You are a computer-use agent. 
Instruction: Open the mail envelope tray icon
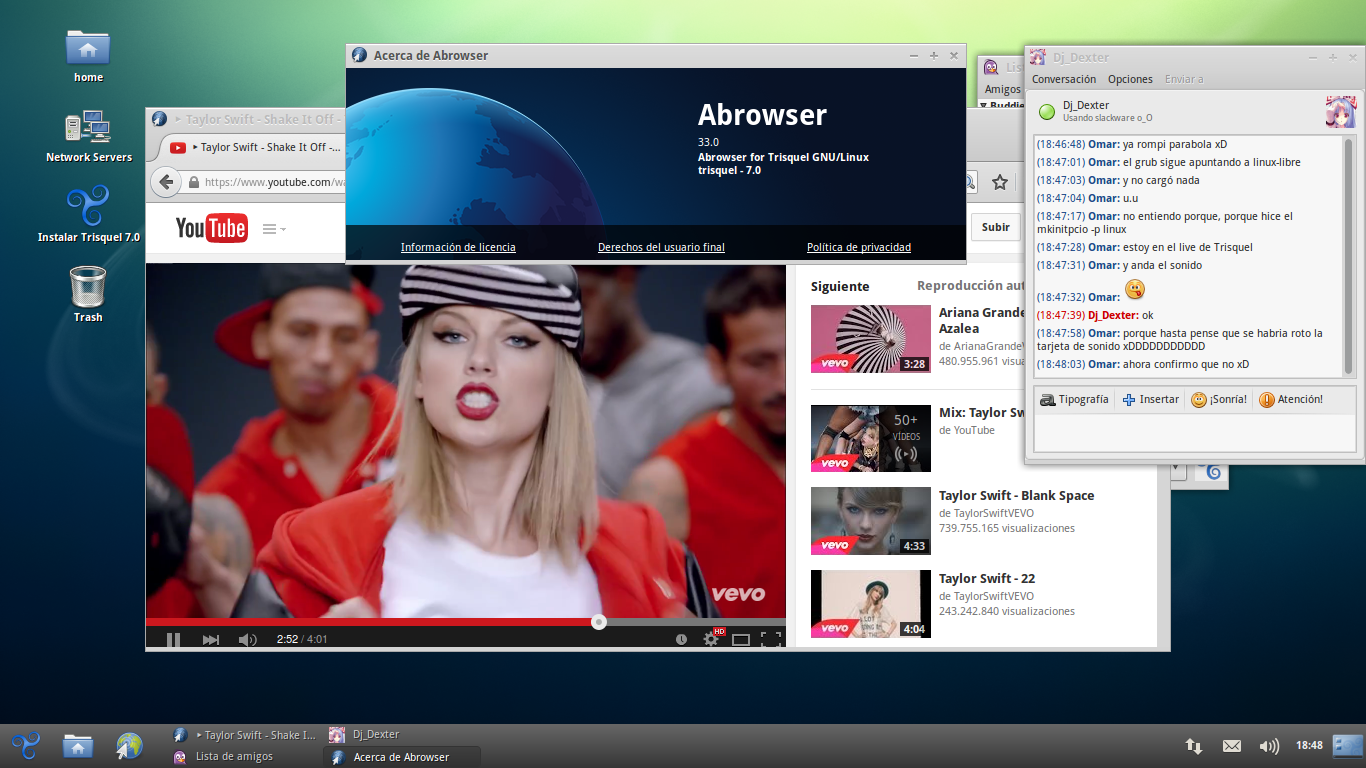click(x=1232, y=746)
